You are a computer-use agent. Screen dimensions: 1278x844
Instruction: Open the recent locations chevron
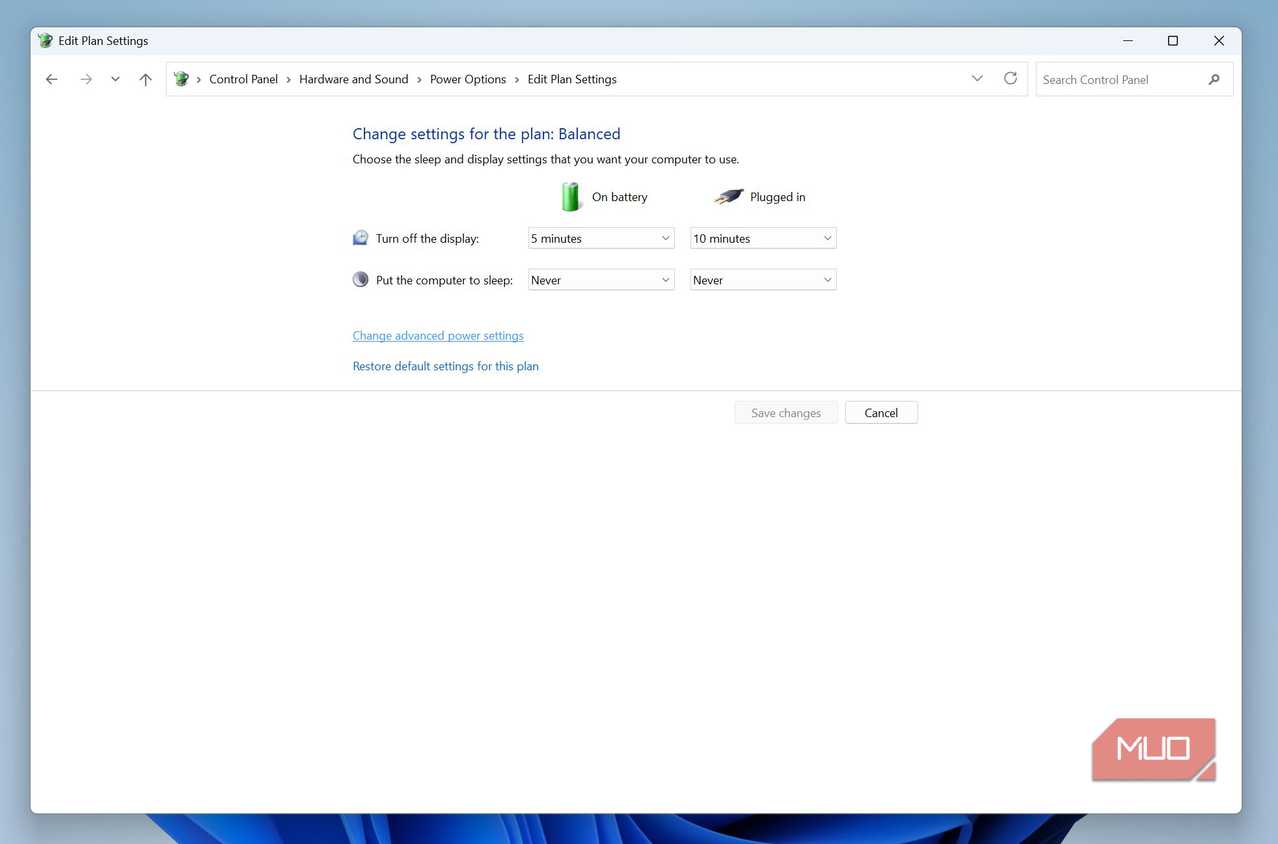tap(115, 79)
